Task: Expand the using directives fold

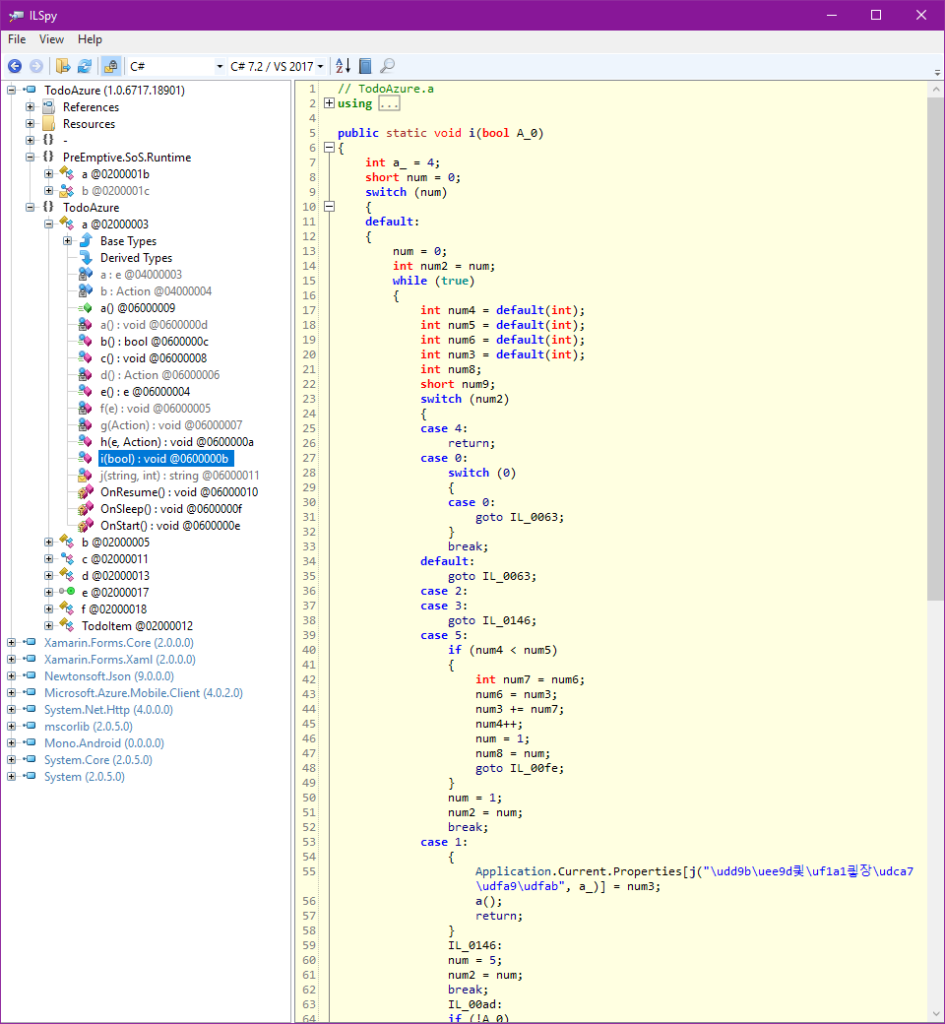Action: (329, 103)
